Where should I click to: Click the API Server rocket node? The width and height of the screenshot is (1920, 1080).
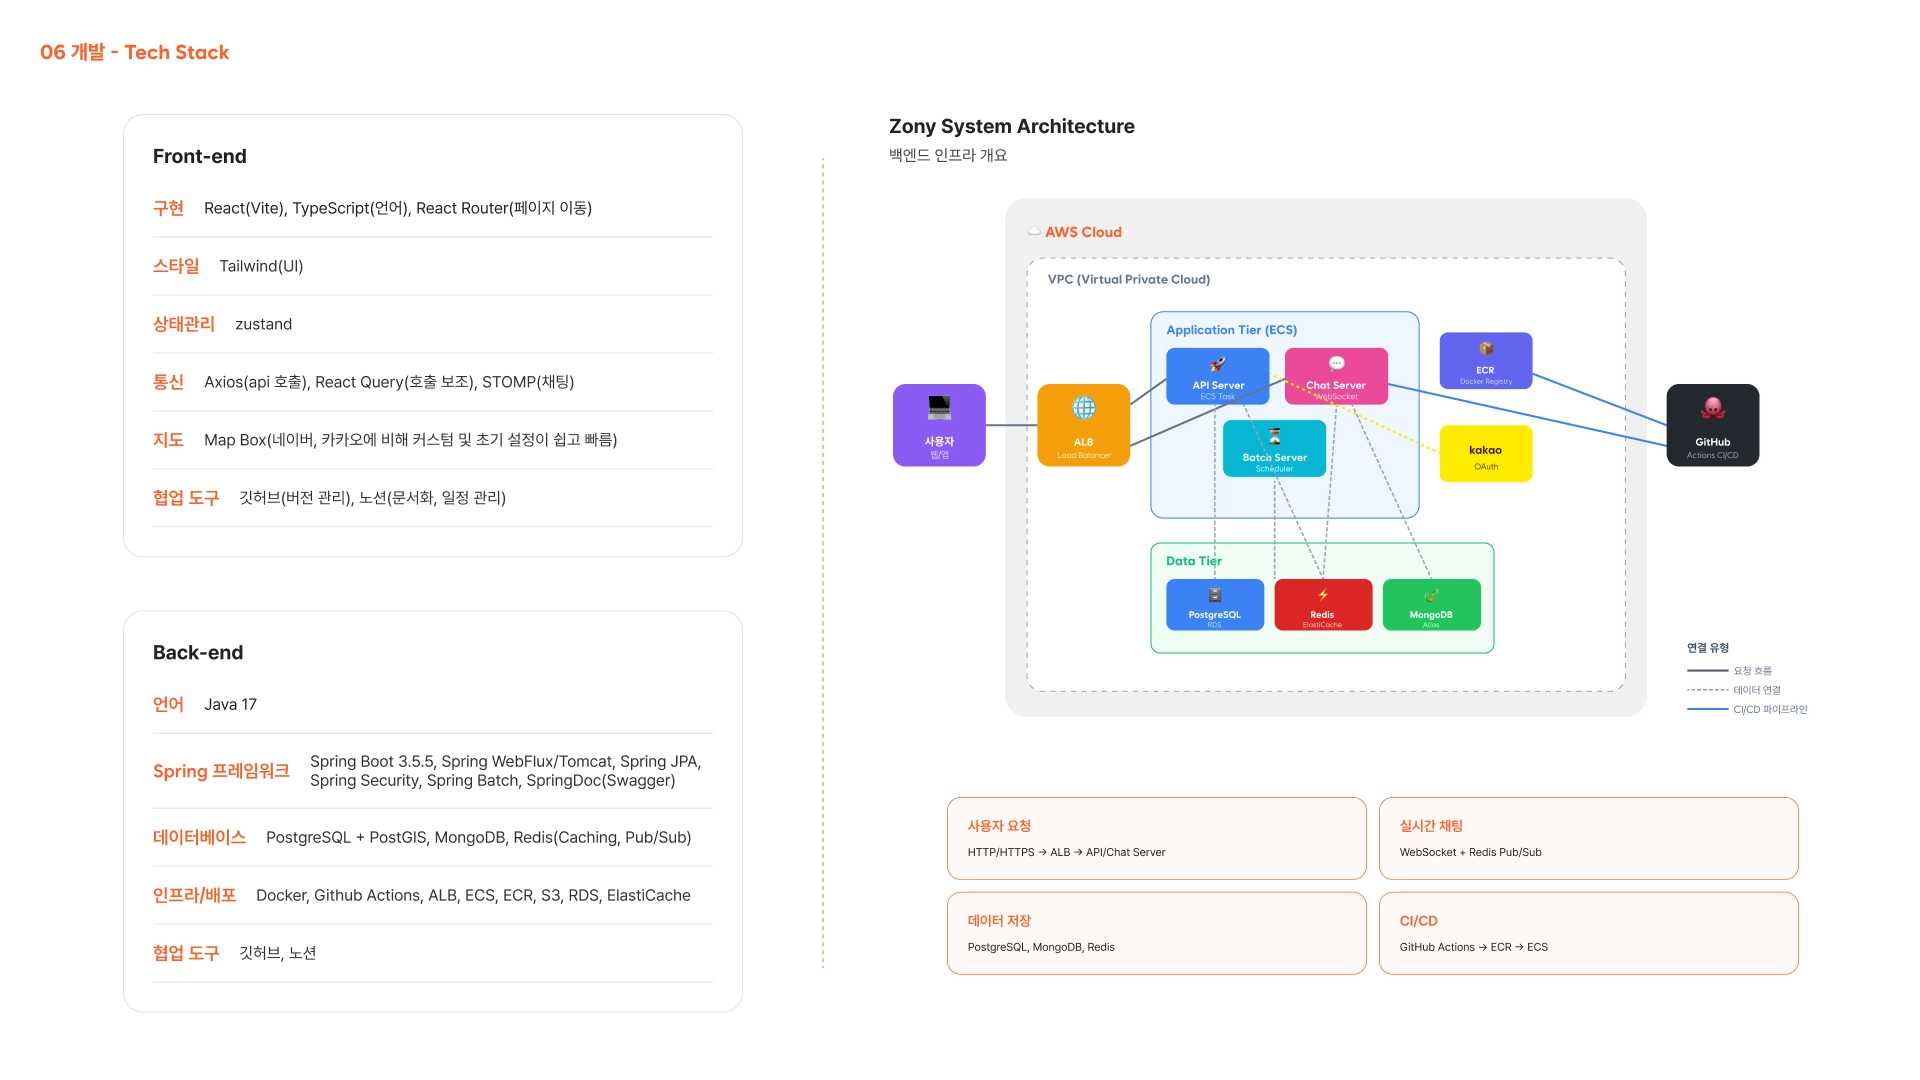click(1217, 376)
